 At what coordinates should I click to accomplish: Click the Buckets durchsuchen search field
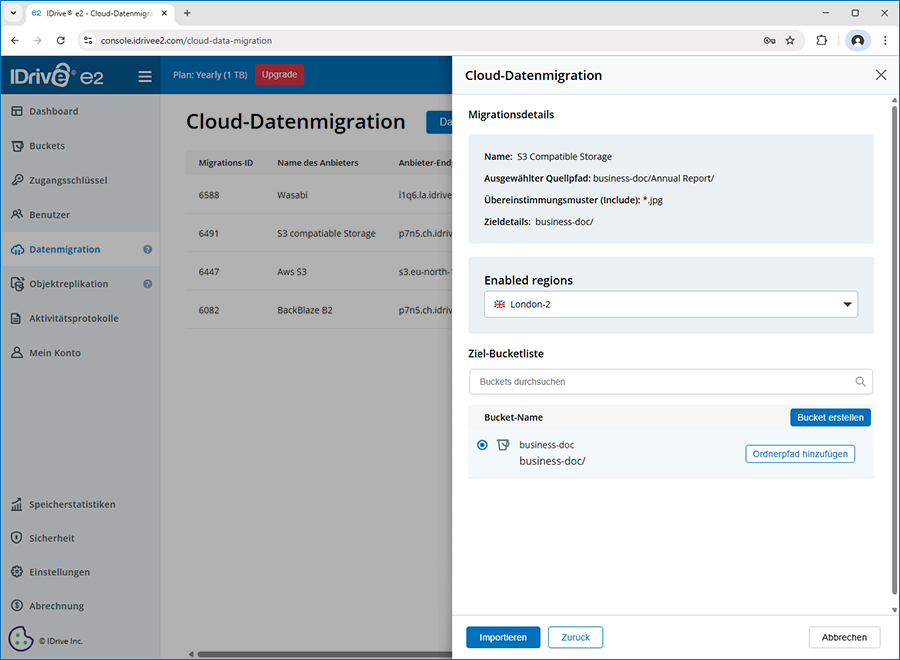pyautogui.click(x=660, y=382)
